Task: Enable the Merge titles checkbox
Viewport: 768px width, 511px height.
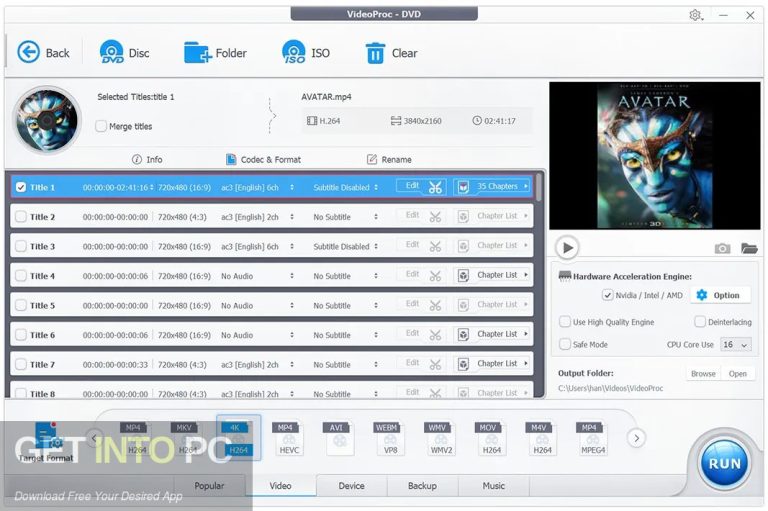Action: (101, 126)
